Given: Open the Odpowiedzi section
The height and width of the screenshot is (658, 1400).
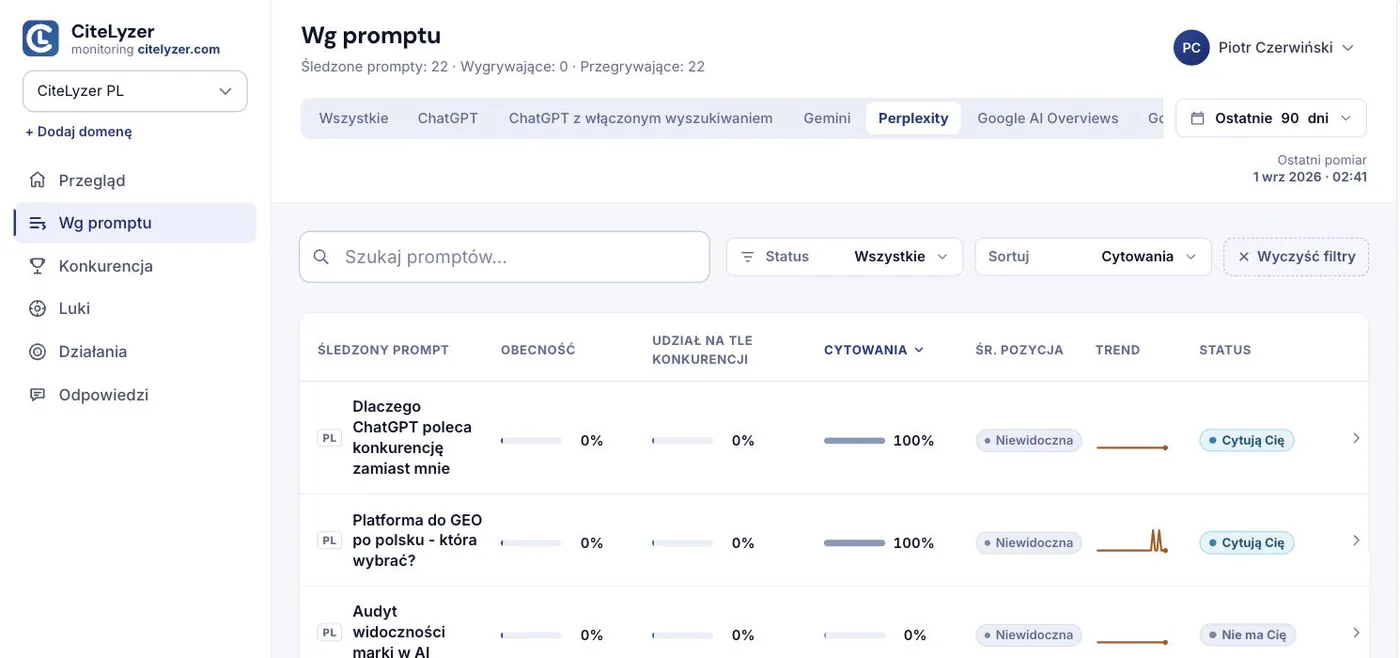Looking at the screenshot, I should pos(135,394).
